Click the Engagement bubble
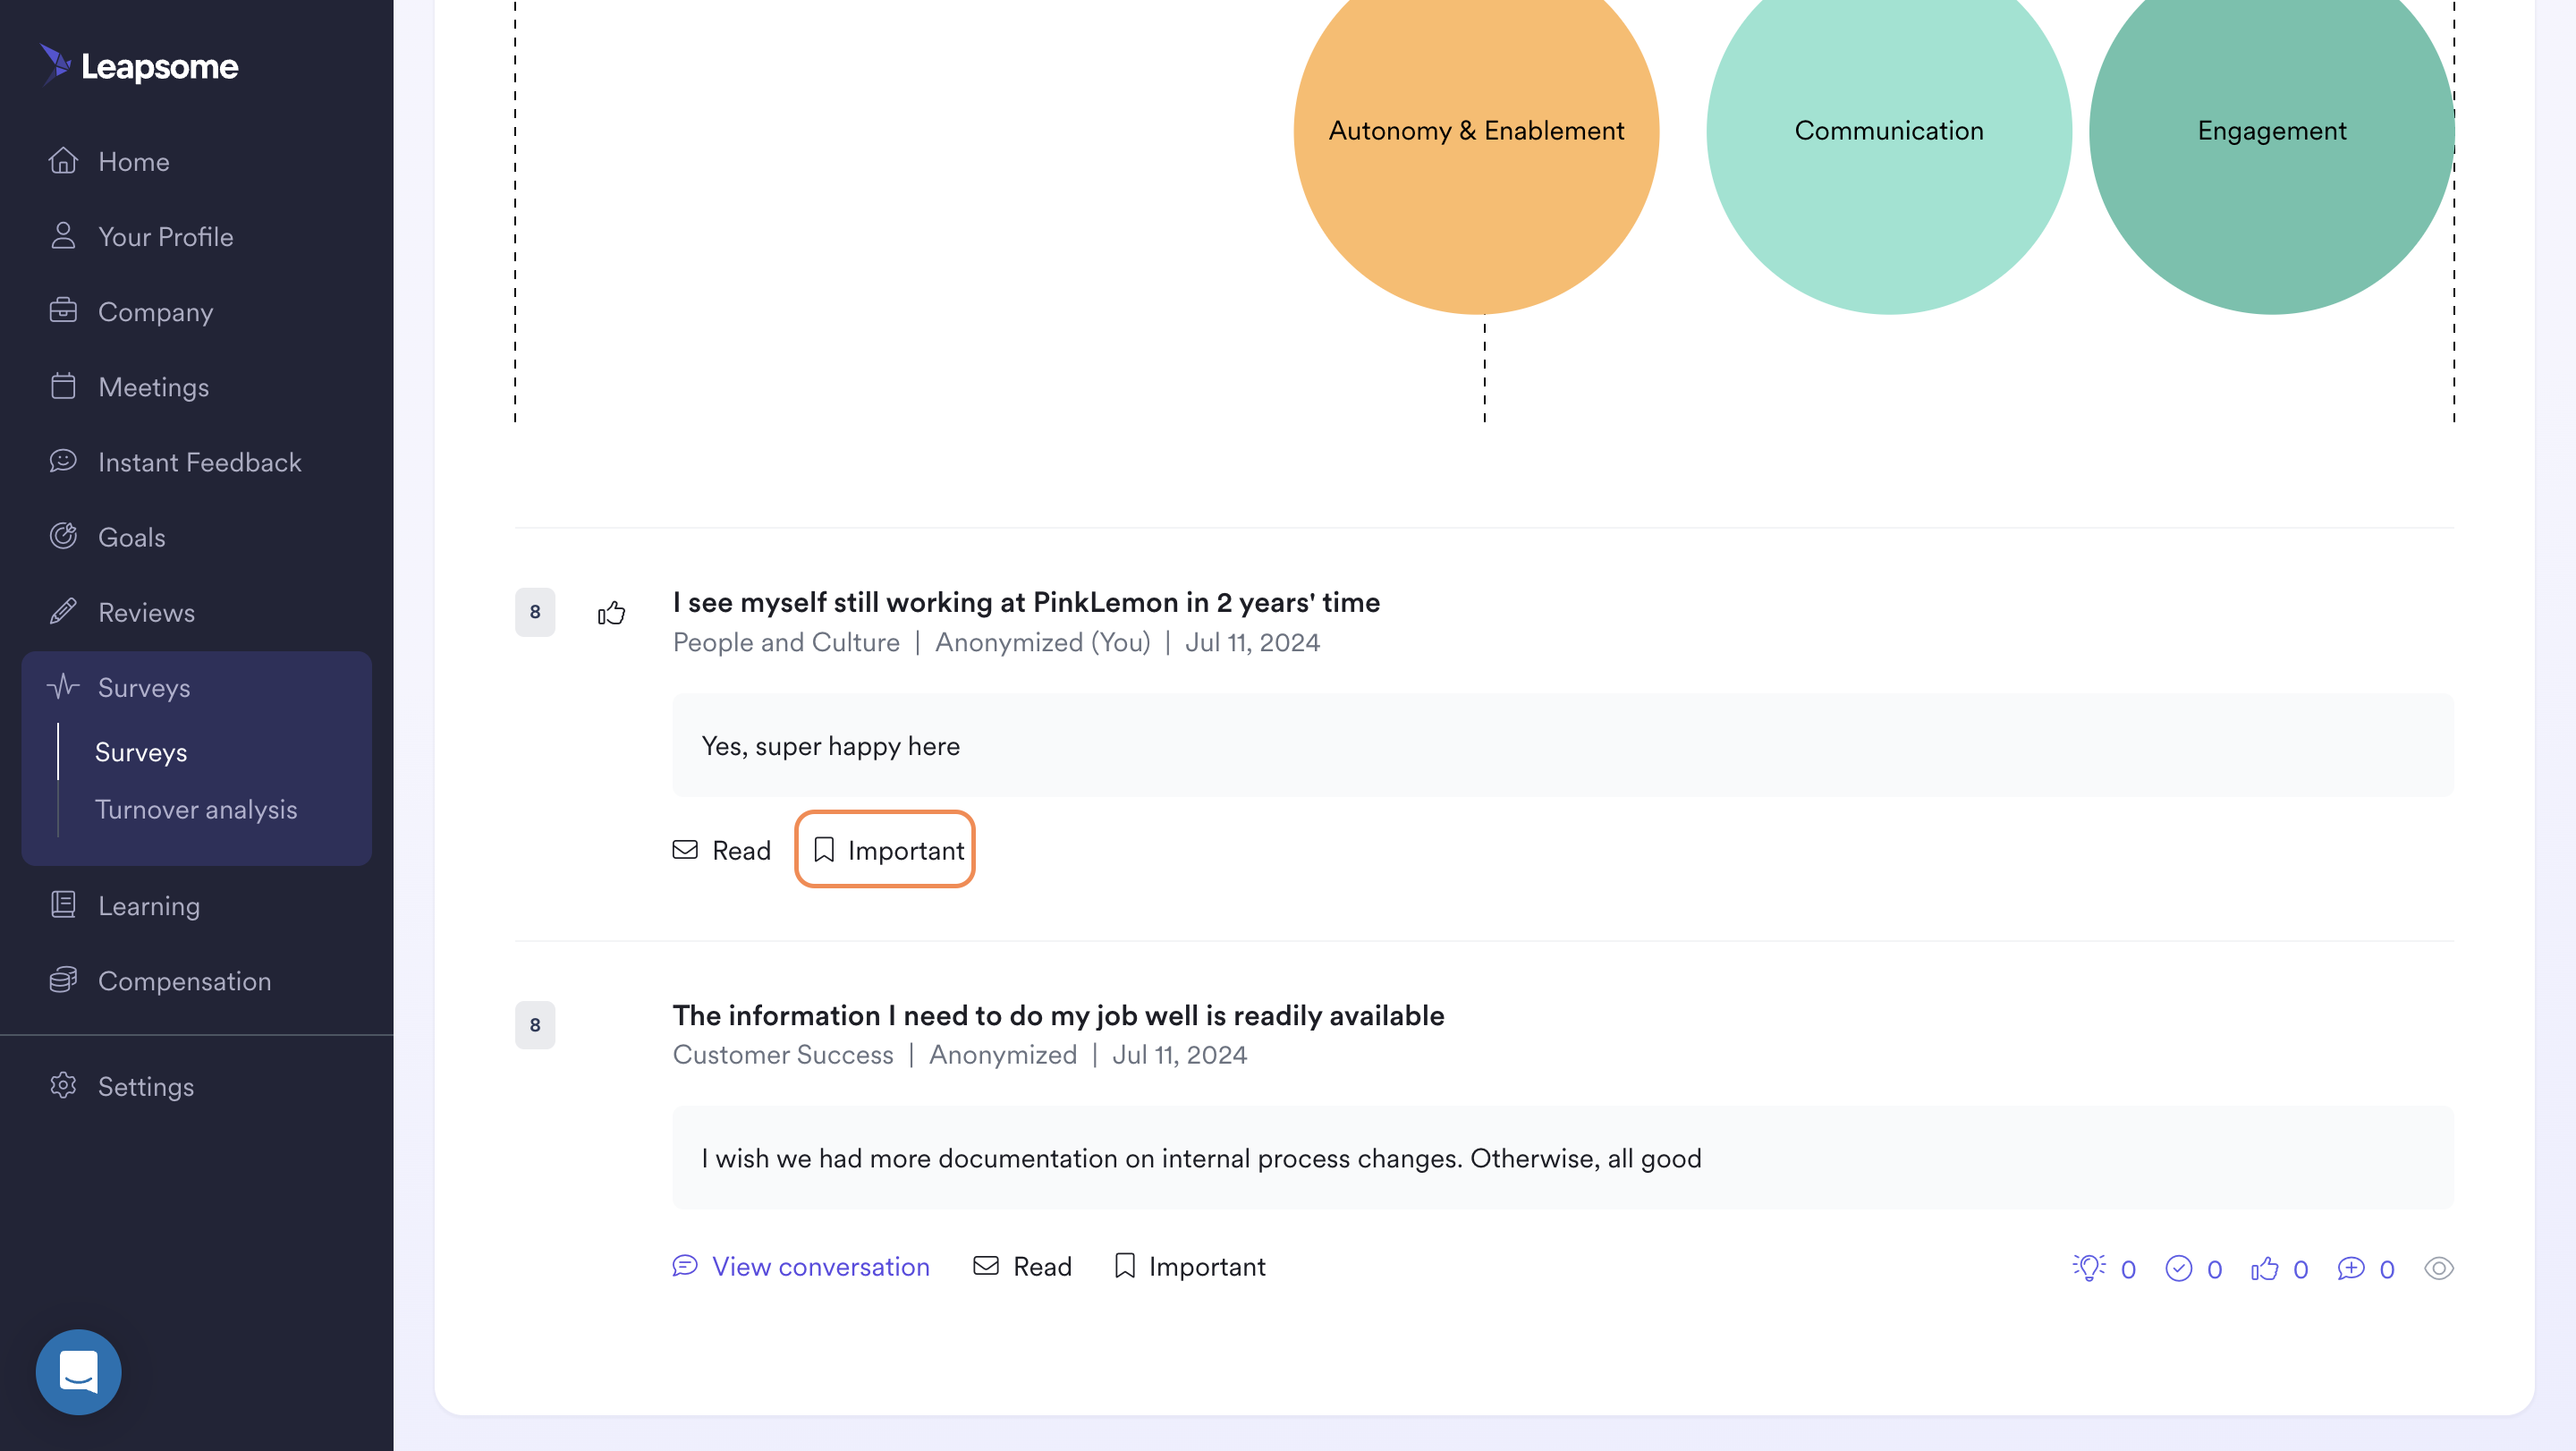This screenshot has height=1451, width=2576. [2271, 131]
